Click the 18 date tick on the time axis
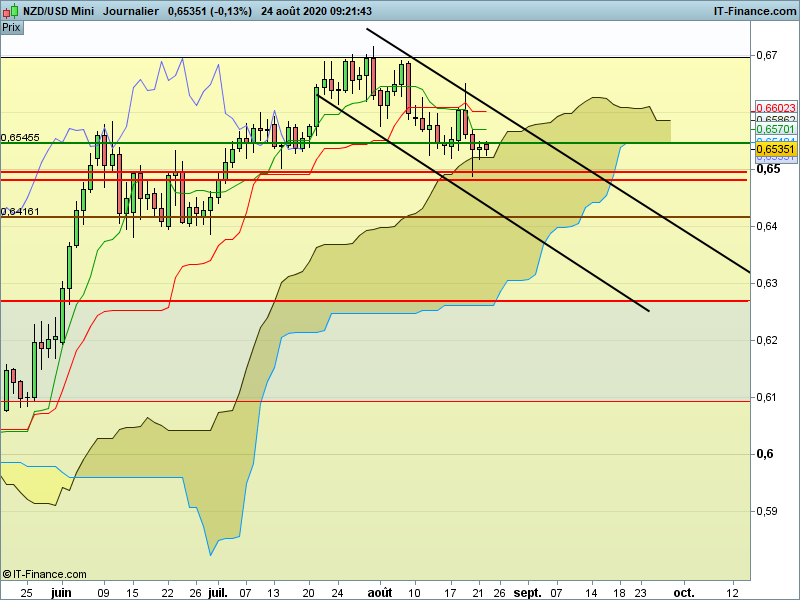Screen dimensions: 800x600 point(619,593)
